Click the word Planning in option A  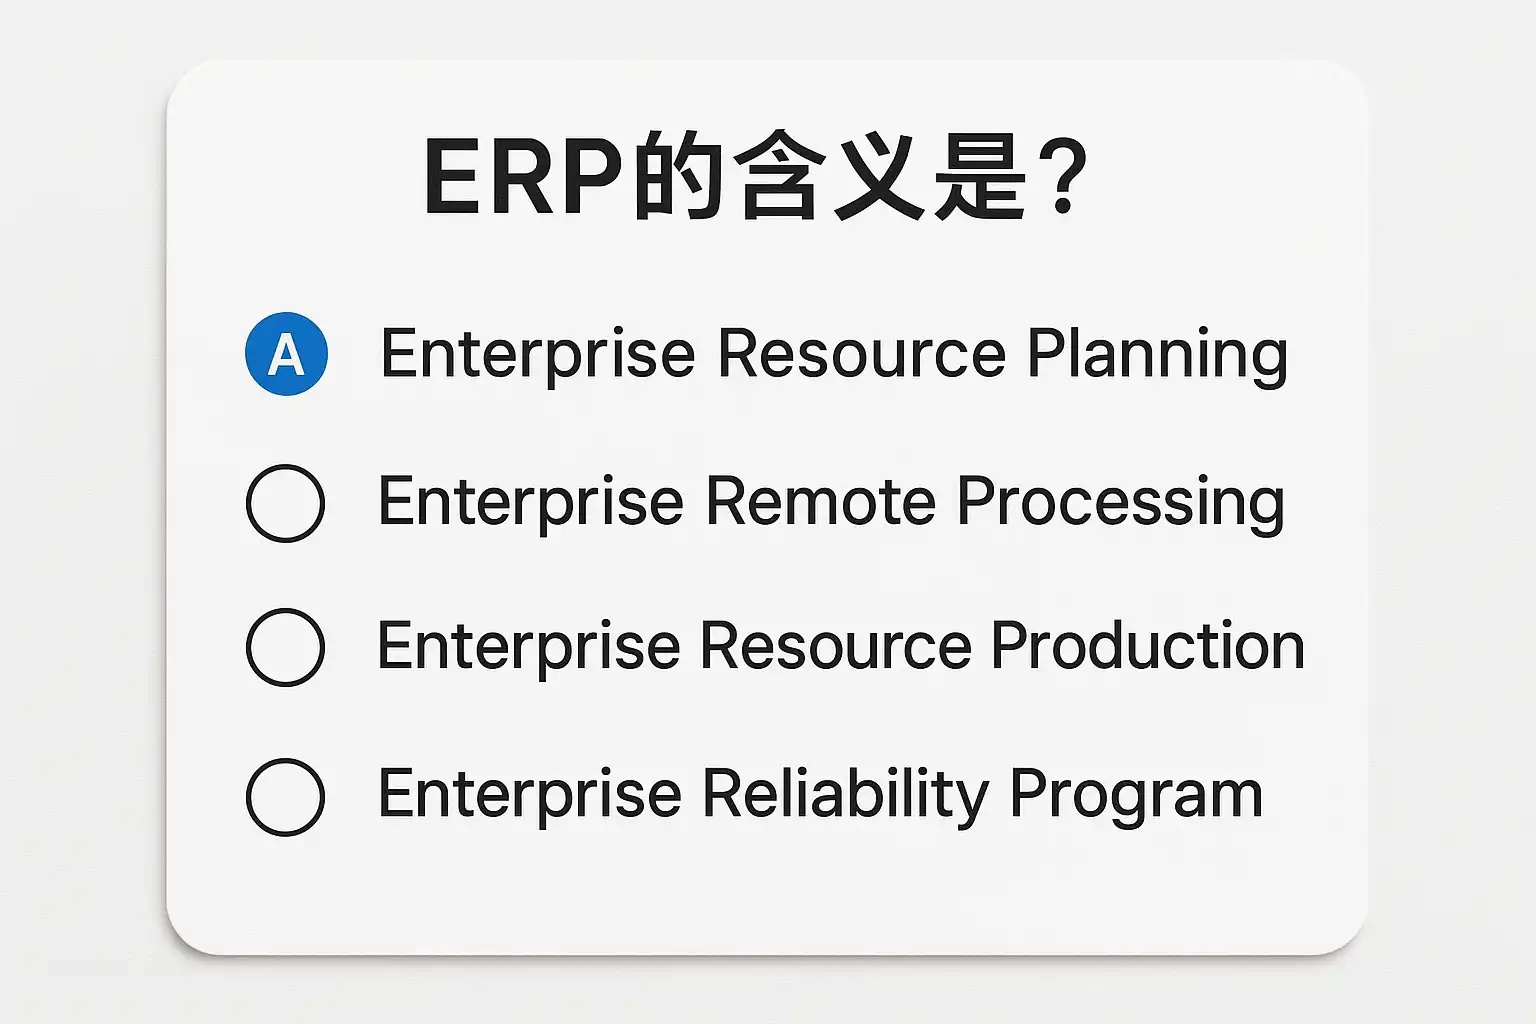tap(1157, 356)
